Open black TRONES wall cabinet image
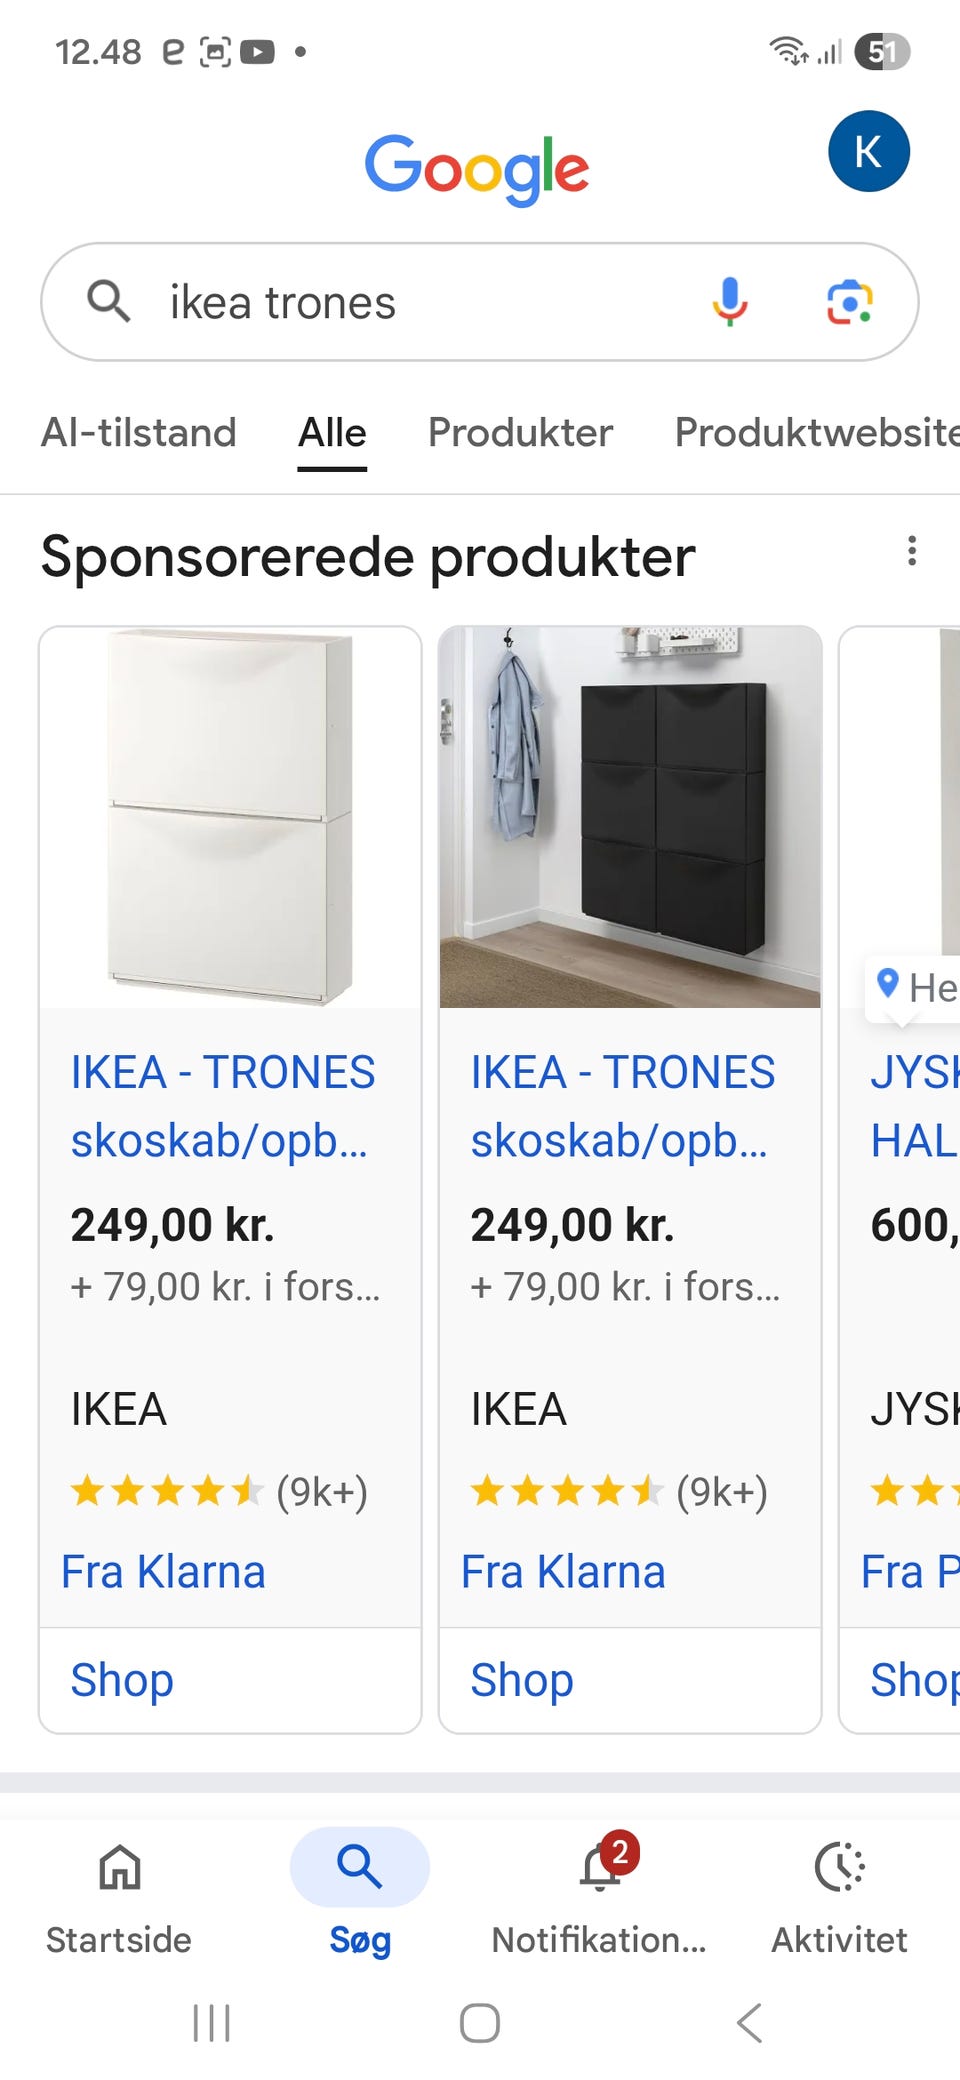 [x=630, y=817]
